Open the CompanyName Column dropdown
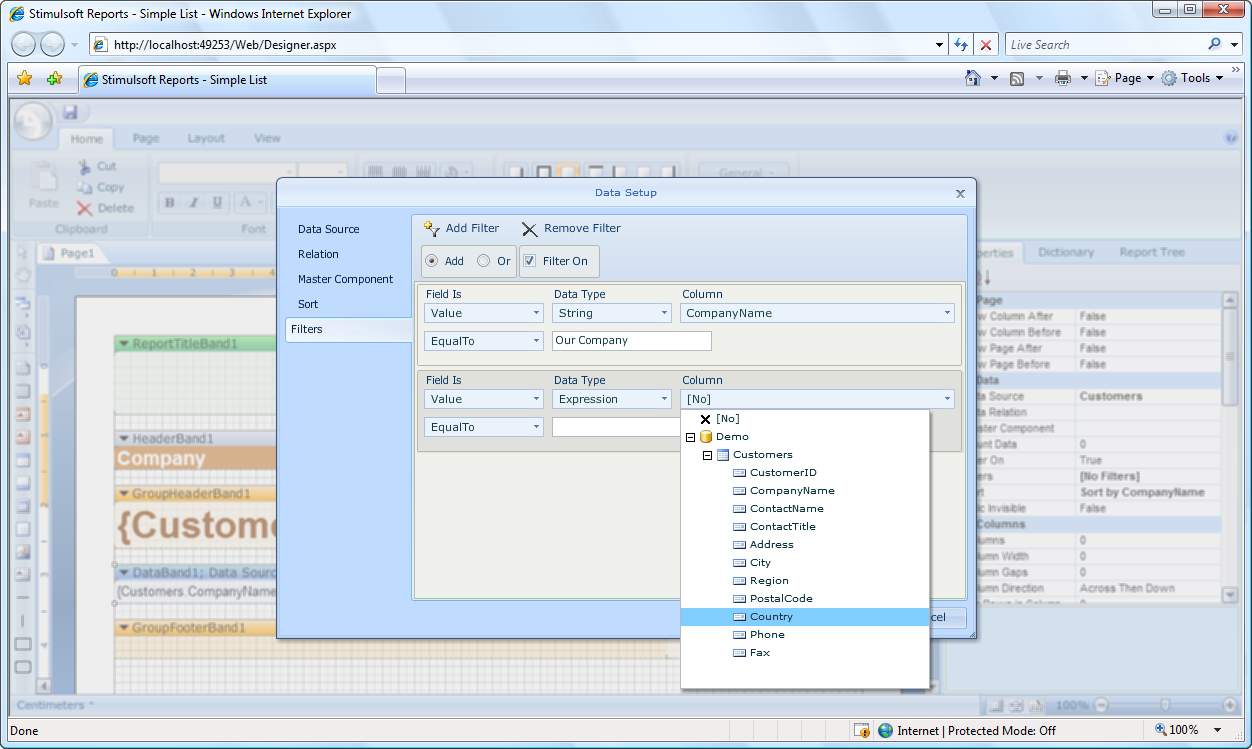The image size is (1252, 749). tap(818, 313)
